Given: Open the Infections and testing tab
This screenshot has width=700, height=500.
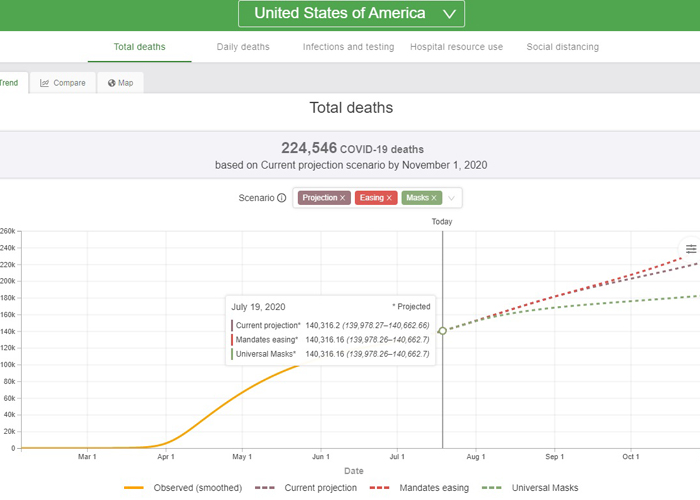Looking at the screenshot, I should (348, 47).
